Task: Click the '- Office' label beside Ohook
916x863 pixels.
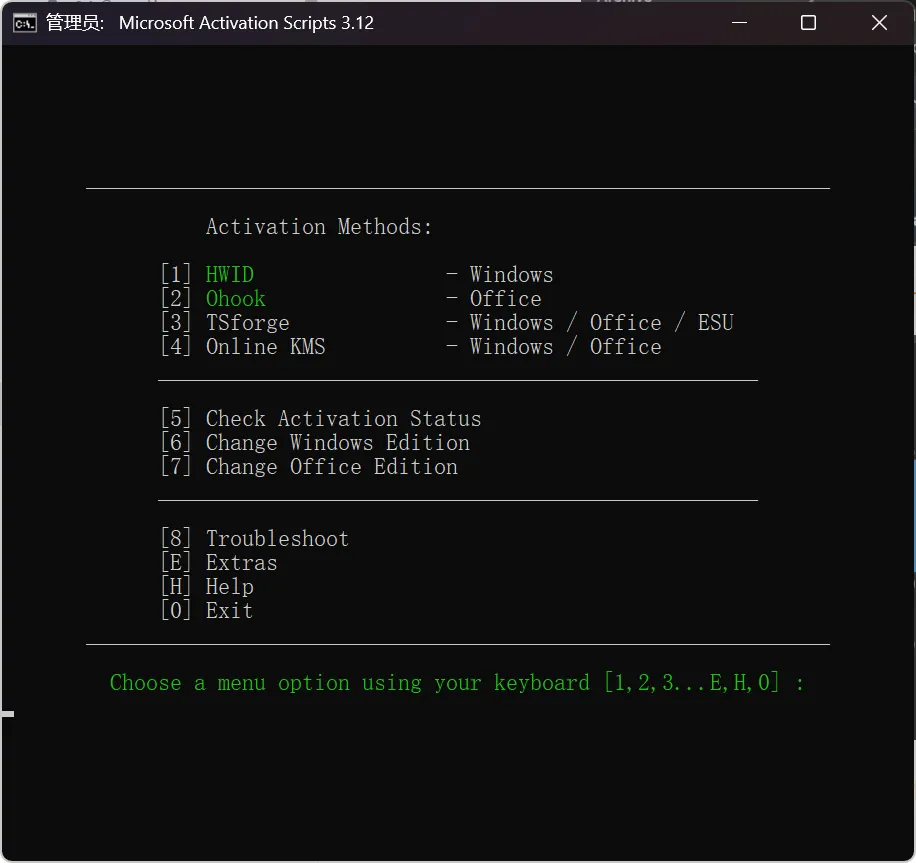Action: pos(494,299)
